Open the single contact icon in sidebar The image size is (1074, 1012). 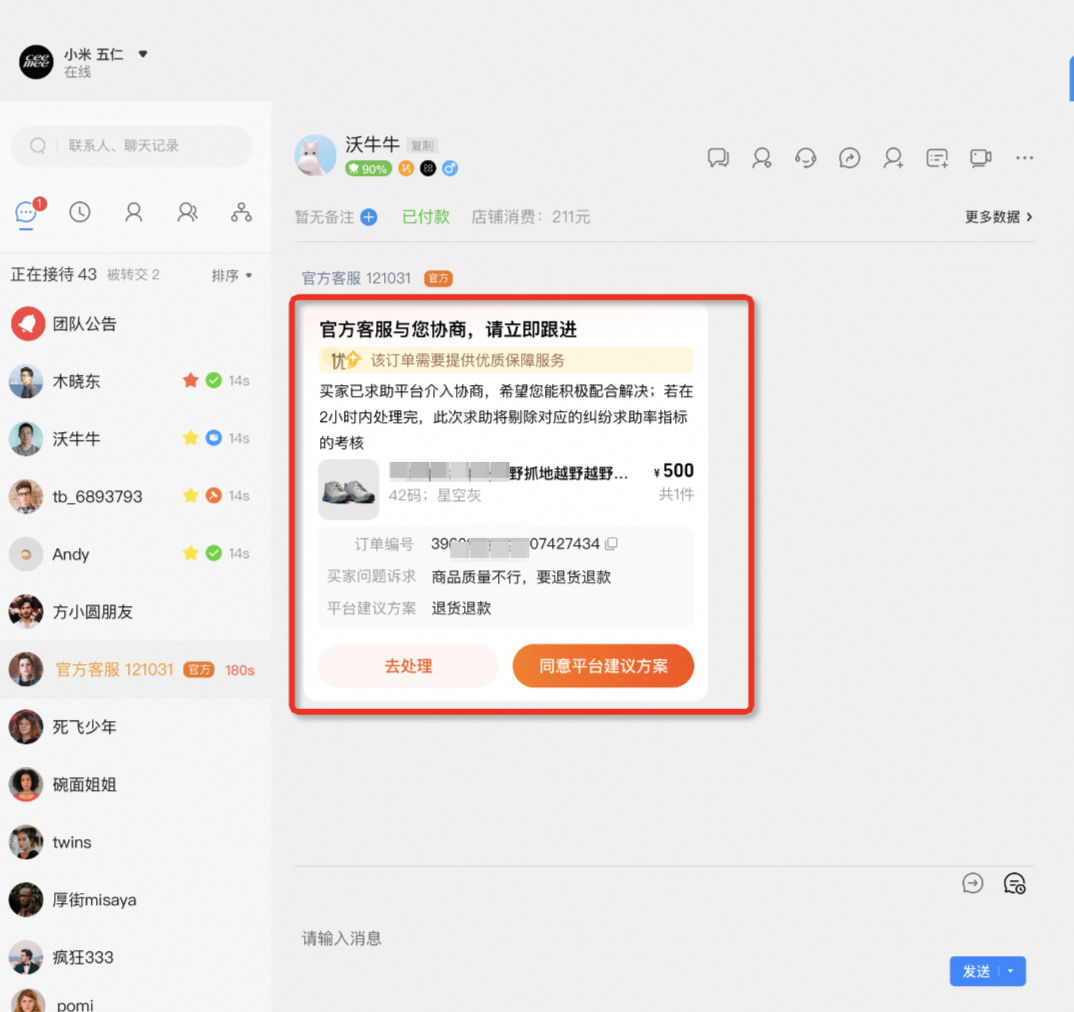pyautogui.click(x=133, y=212)
